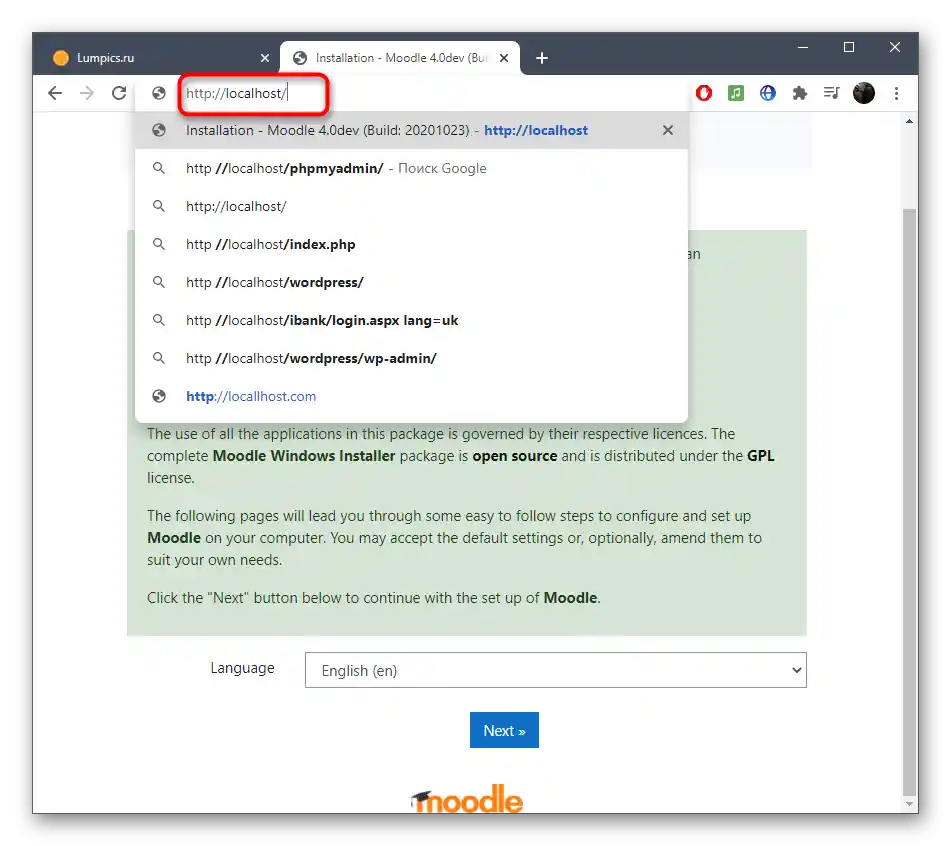Select the Installation - Moodle 4.0dev tab
The height and width of the screenshot is (846, 951).
(400, 58)
